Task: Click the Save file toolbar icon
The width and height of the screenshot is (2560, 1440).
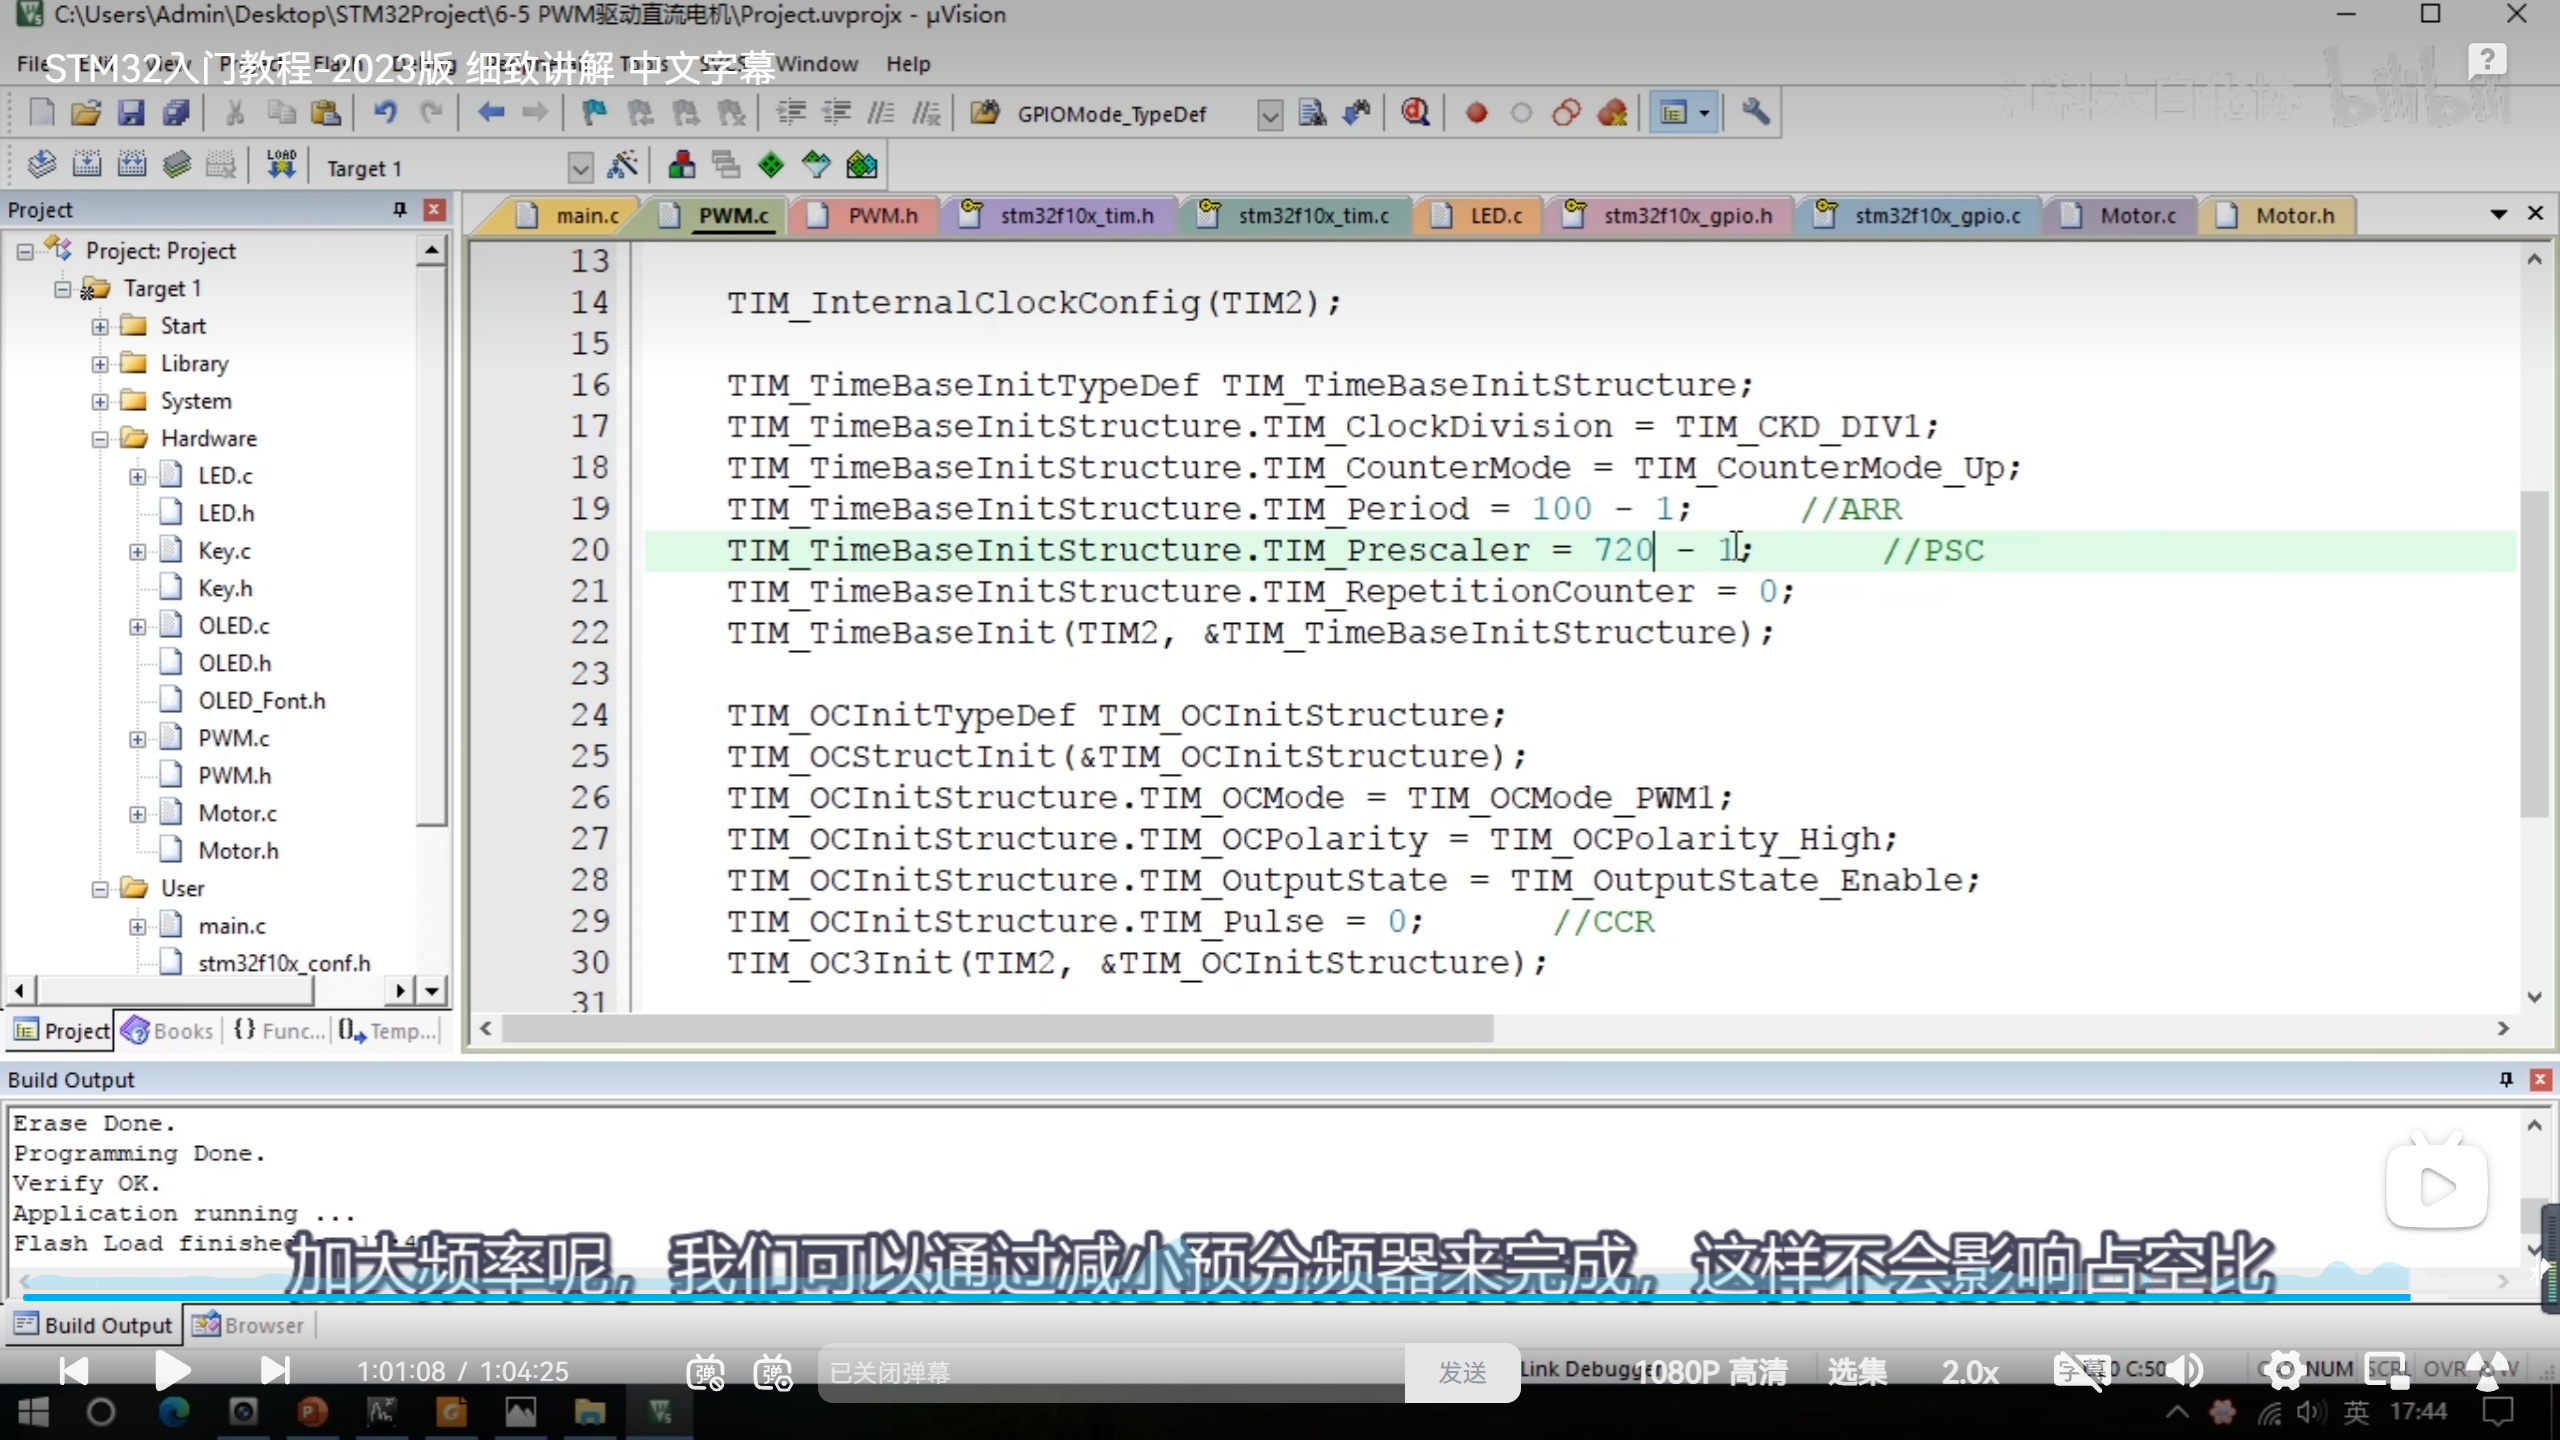Action: click(131, 113)
